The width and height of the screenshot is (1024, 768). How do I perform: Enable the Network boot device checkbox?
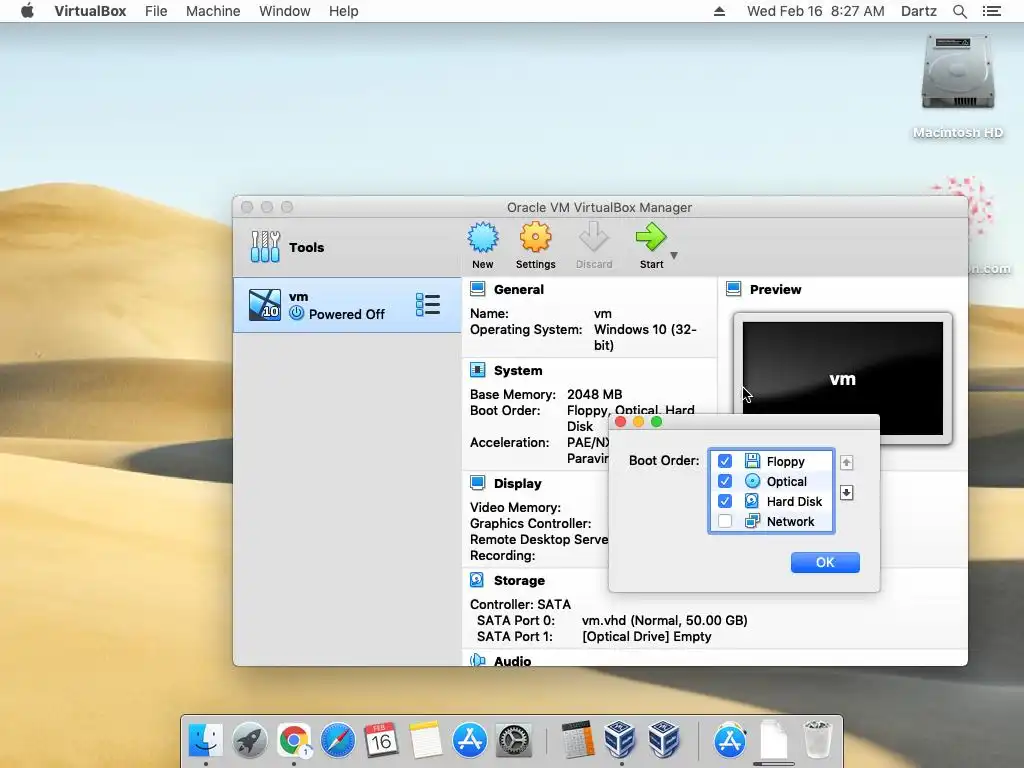(725, 521)
